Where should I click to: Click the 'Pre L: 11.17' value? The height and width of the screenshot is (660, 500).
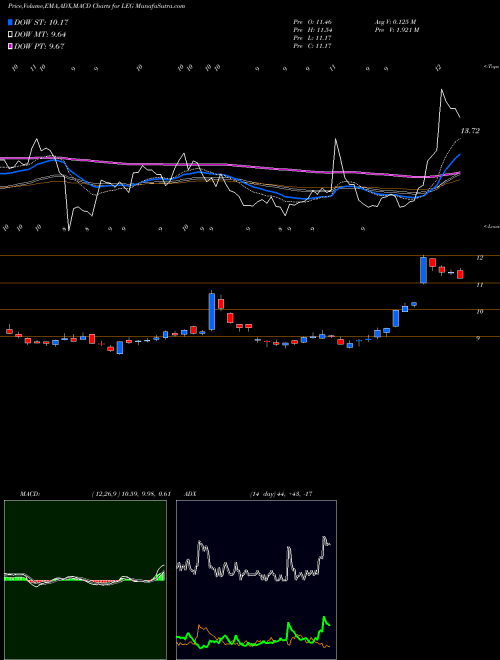pos(313,38)
